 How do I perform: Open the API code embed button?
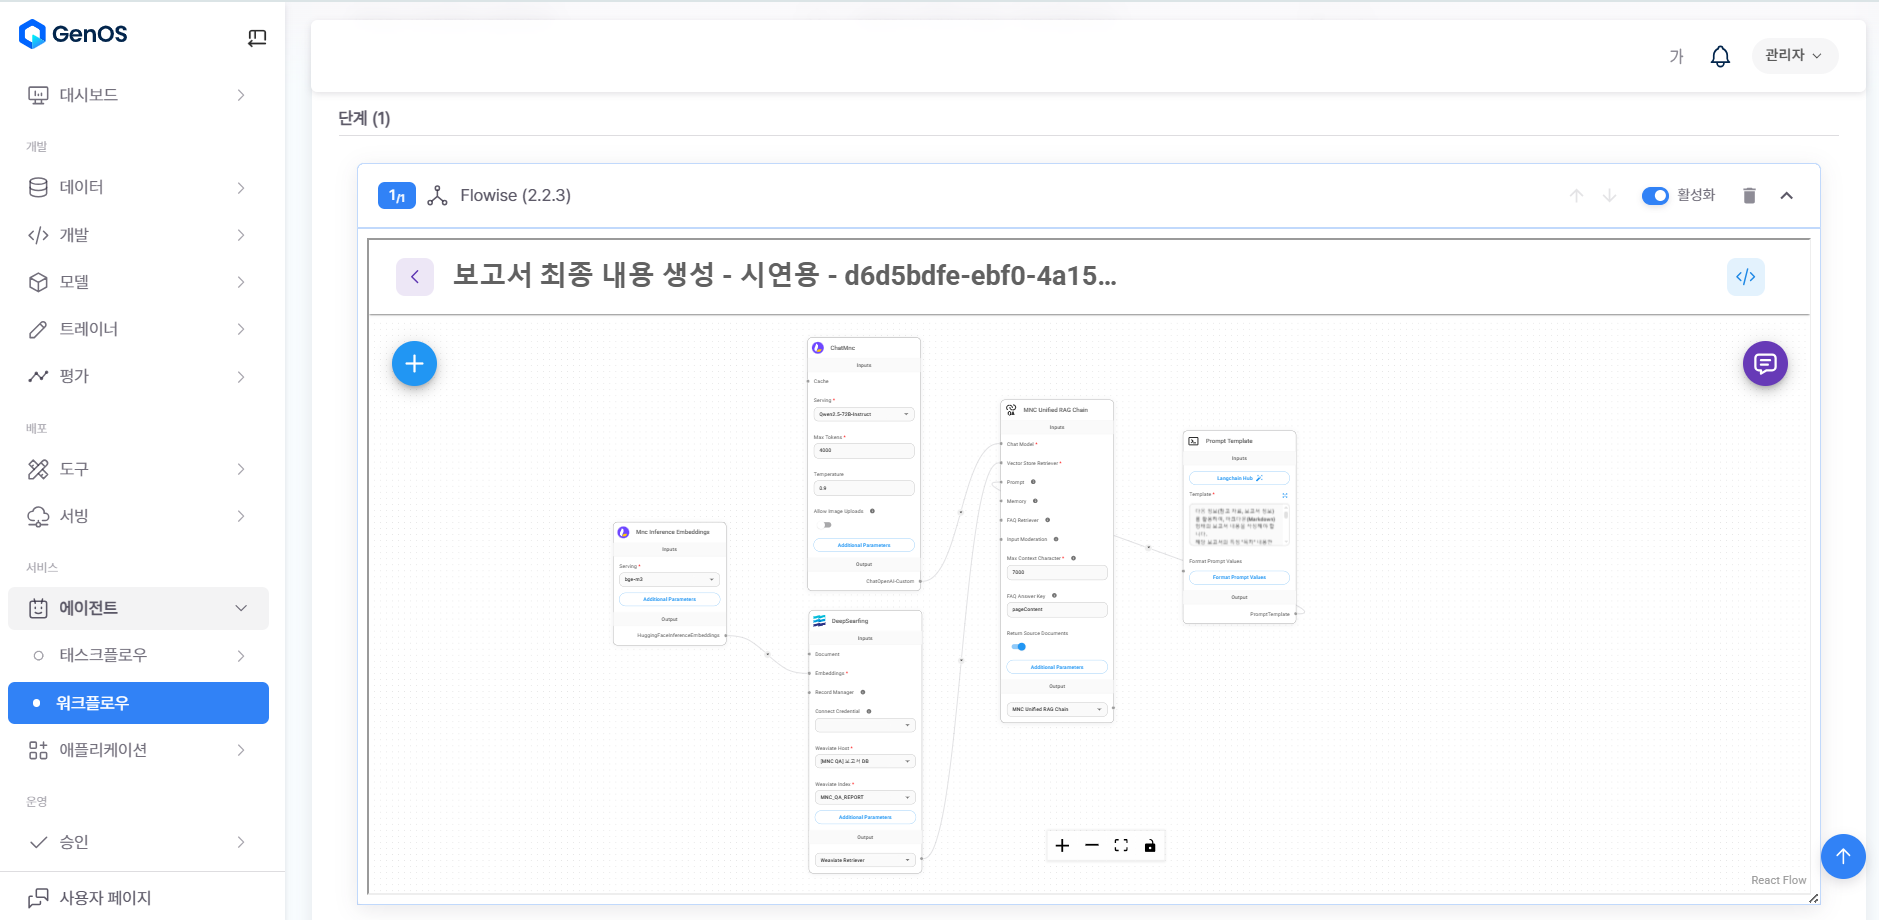[1745, 277]
